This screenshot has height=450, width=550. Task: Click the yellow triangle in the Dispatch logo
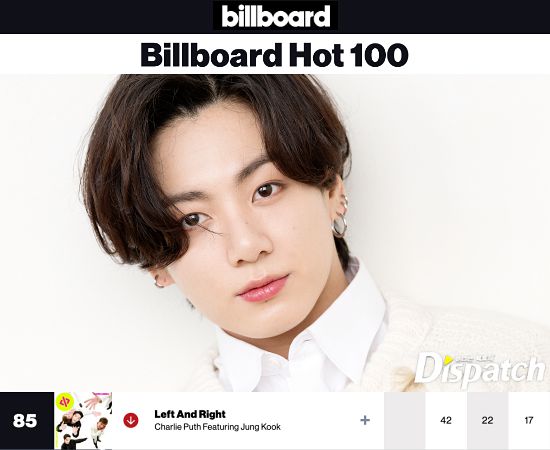click(x=448, y=360)
